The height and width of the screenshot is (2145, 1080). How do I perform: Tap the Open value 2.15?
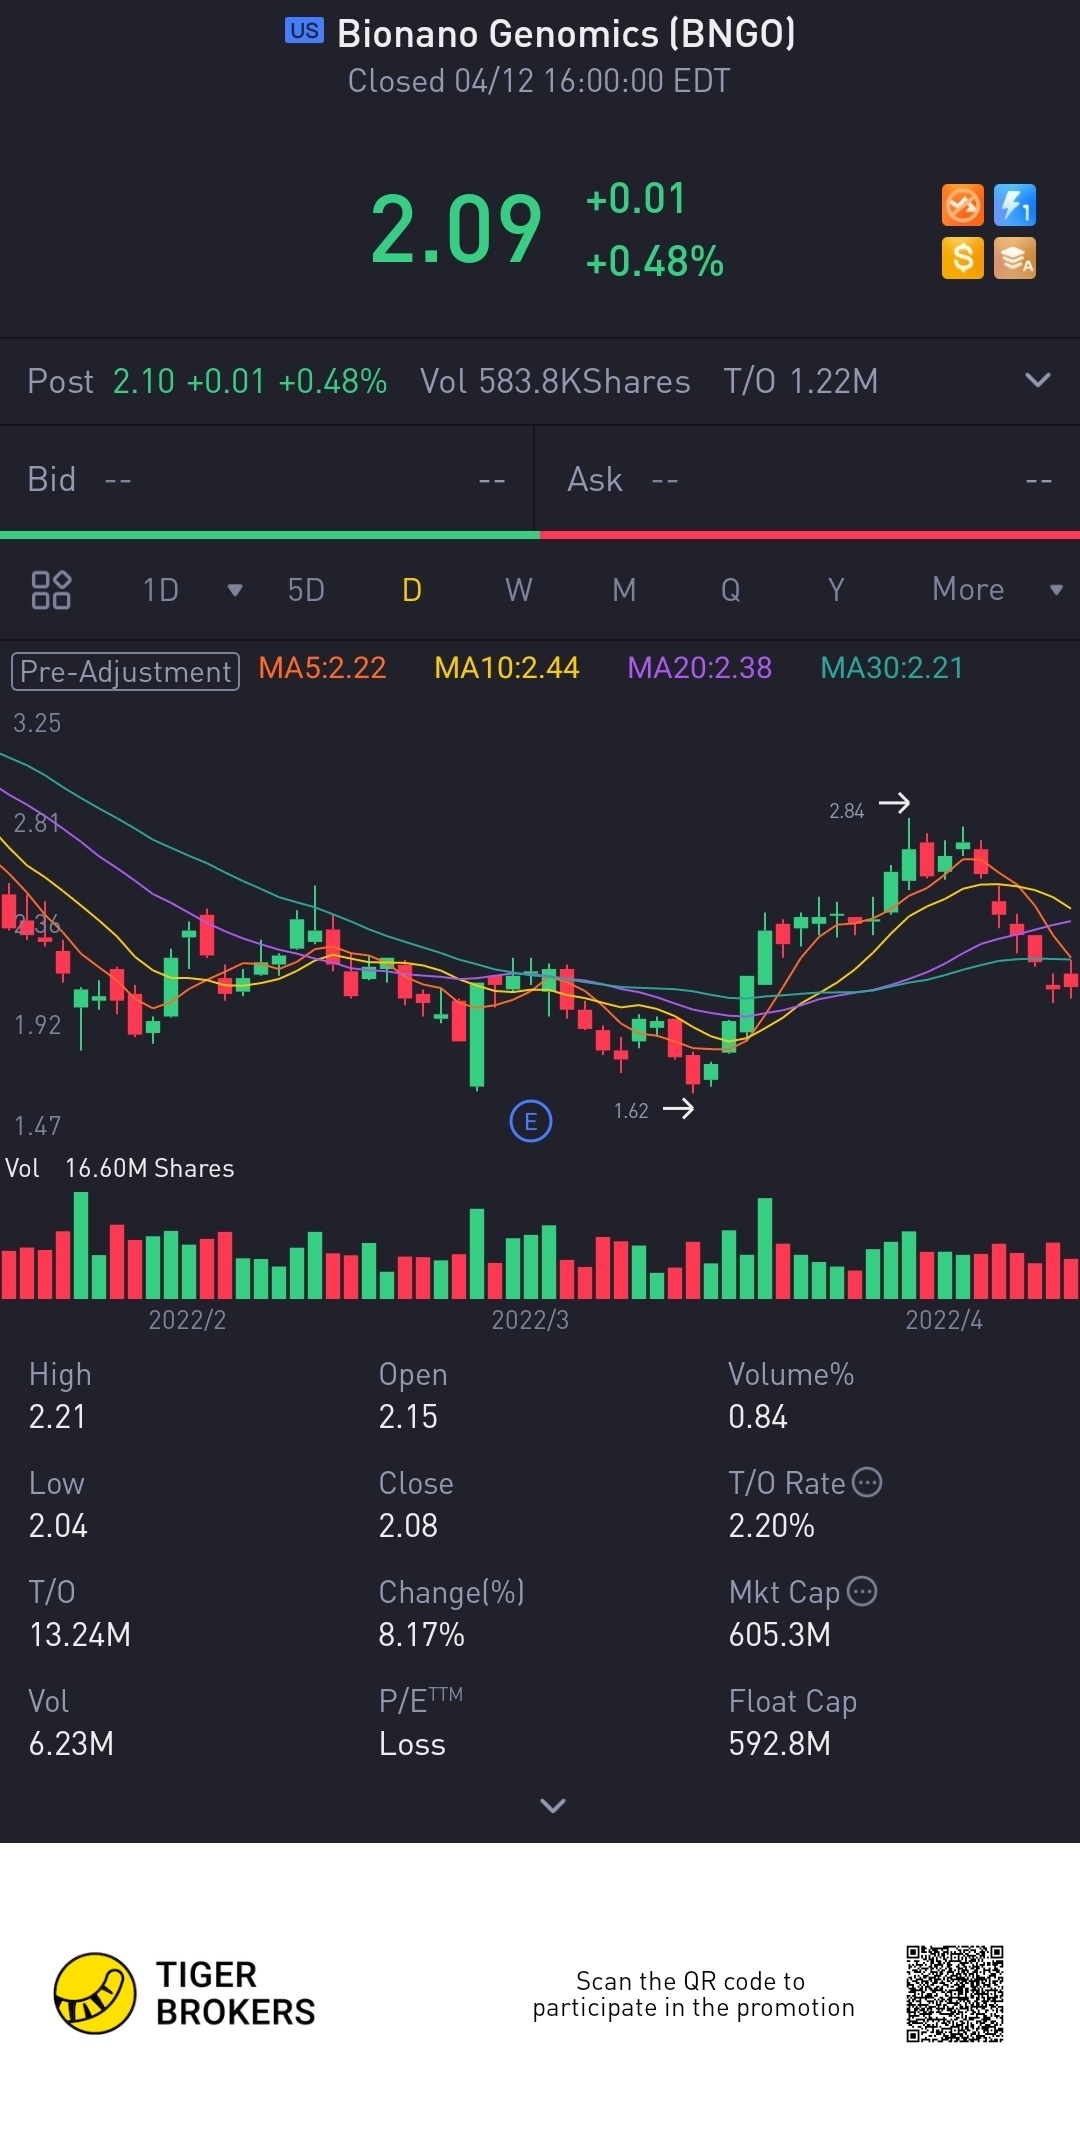coord(408,1416)
